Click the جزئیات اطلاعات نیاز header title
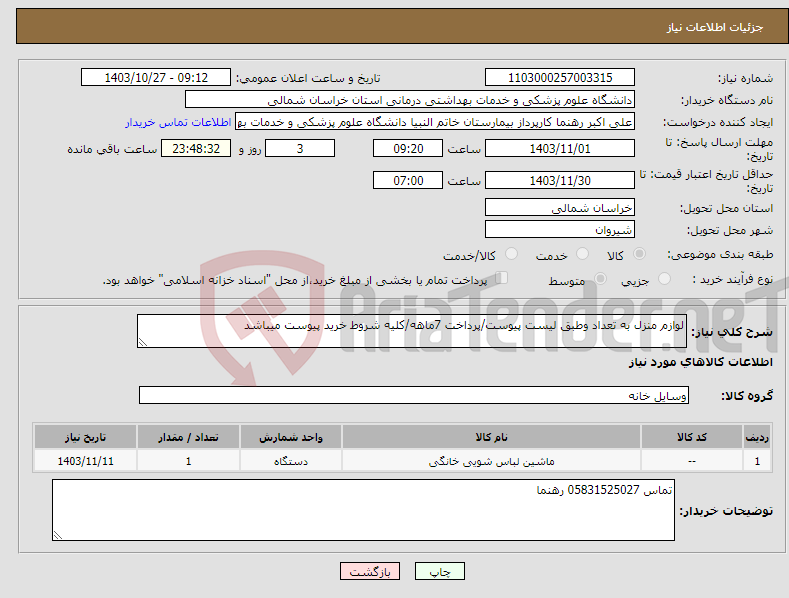789x598 pixels. pos(715,27)
